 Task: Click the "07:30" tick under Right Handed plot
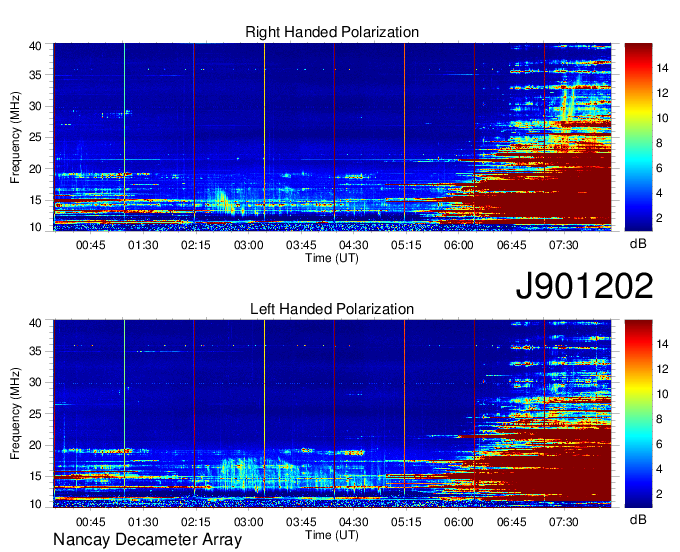tap(564, 245)
